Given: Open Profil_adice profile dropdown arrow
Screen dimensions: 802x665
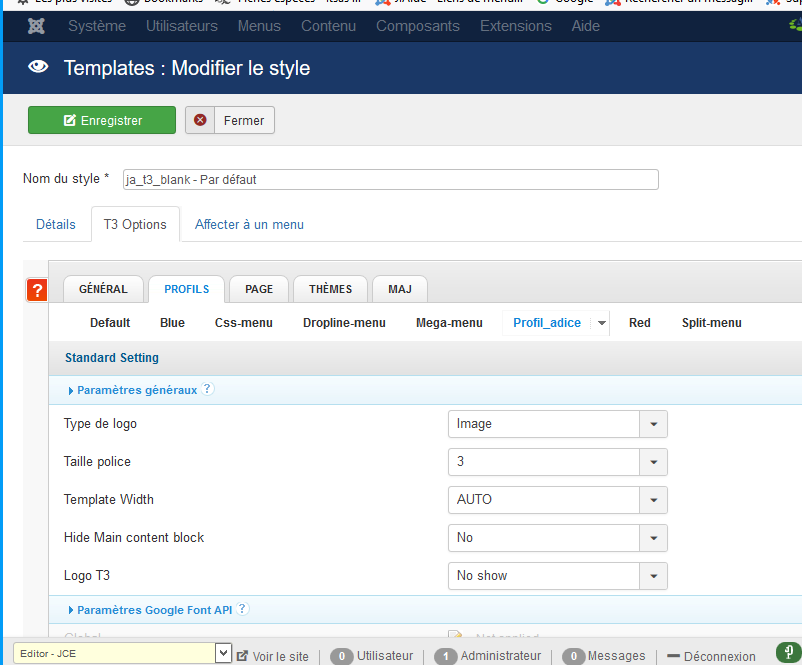Looking at the screenshot, I should coord(601,323).
